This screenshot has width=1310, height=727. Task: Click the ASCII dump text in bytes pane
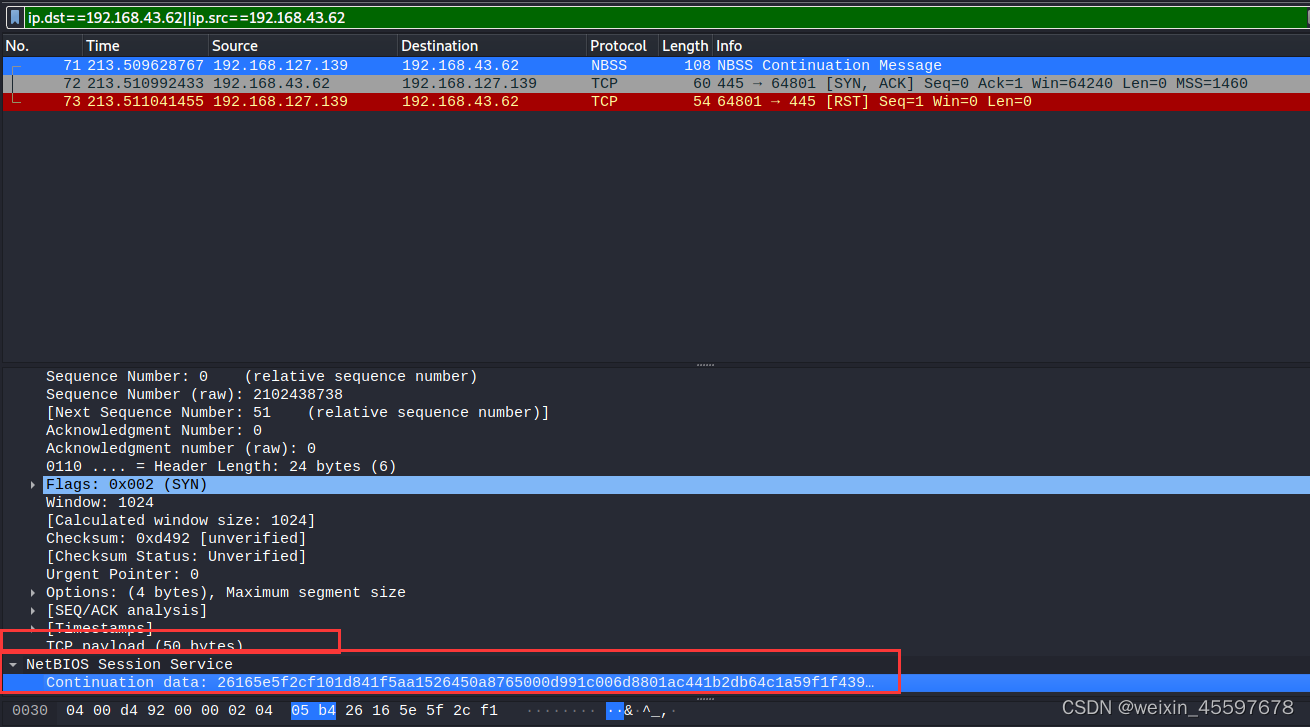(x=601, y=710)
